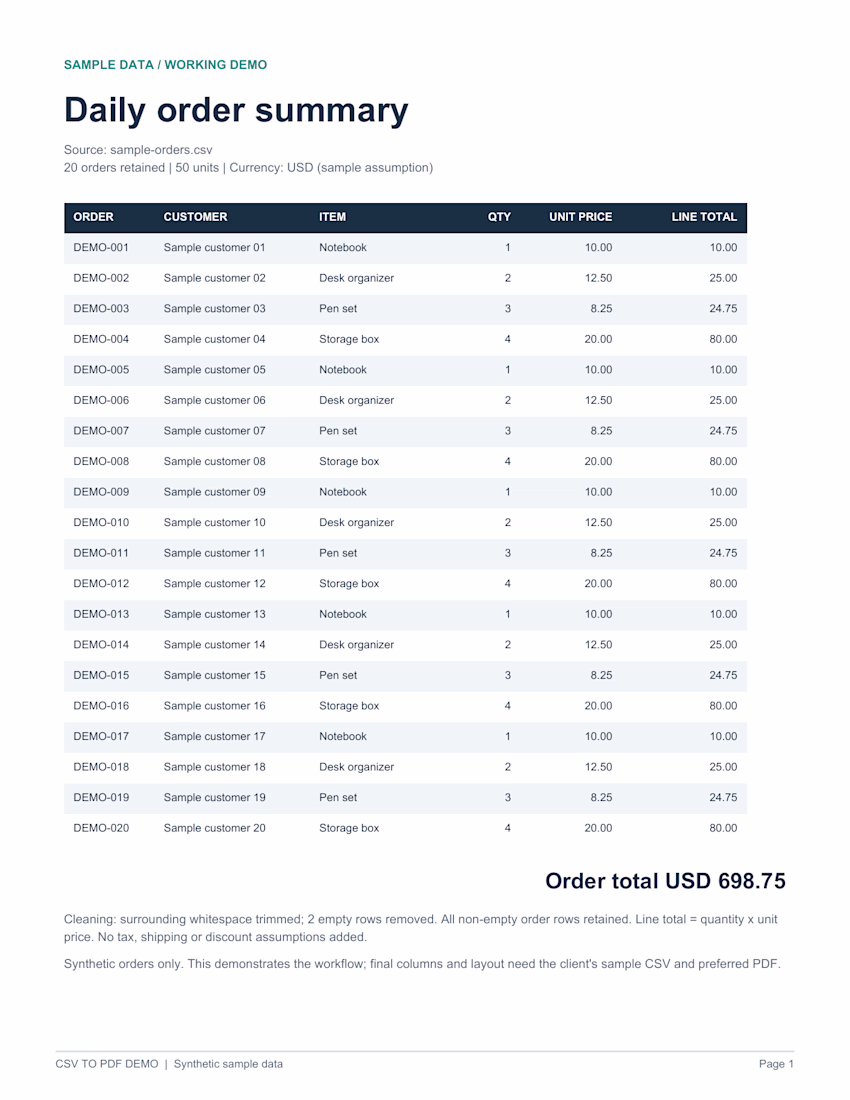
Task: Click the CUSTOMER column header
Action: coord(195,217)
